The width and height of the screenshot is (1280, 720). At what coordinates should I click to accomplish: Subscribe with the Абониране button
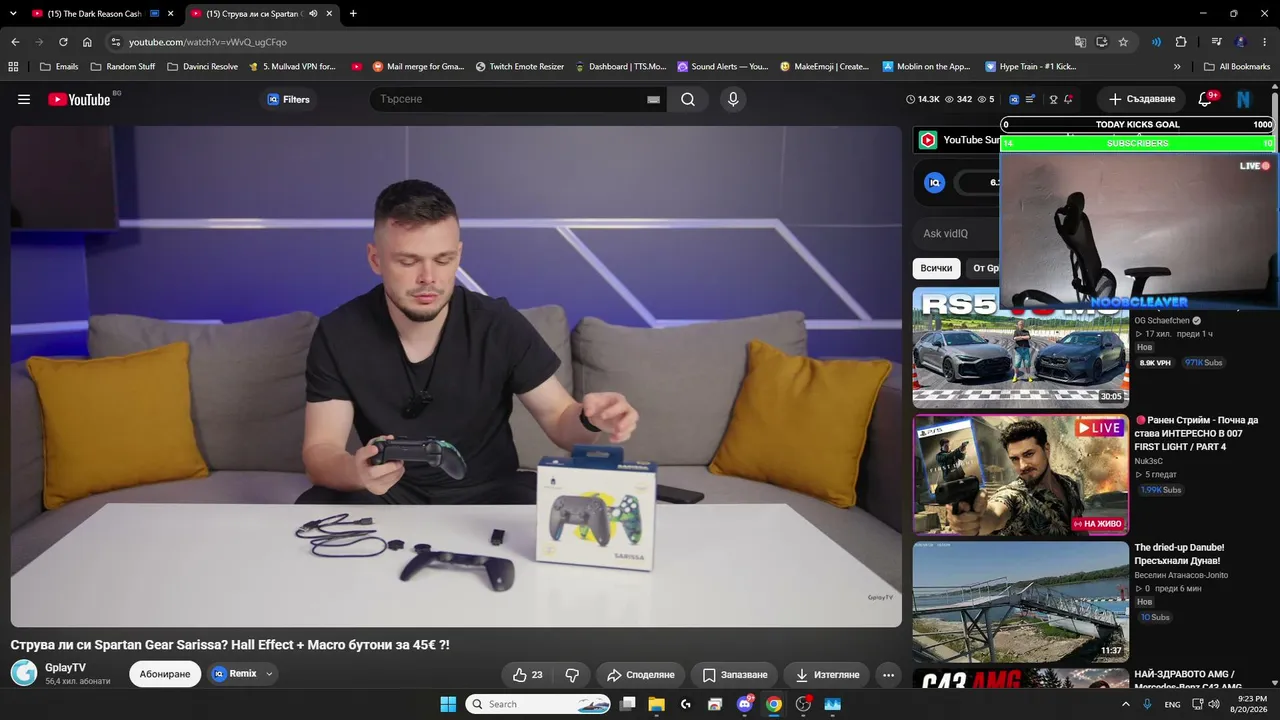165,674
